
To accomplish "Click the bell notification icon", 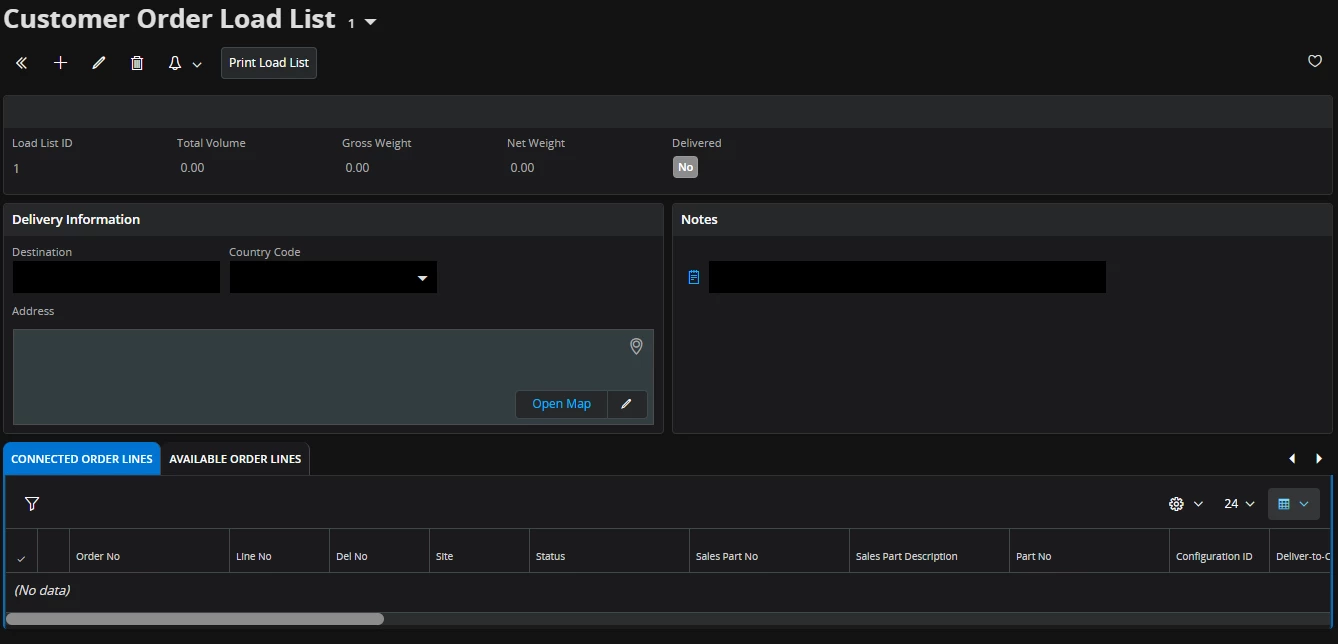I will pyautogui.click(x=175, y=63).
